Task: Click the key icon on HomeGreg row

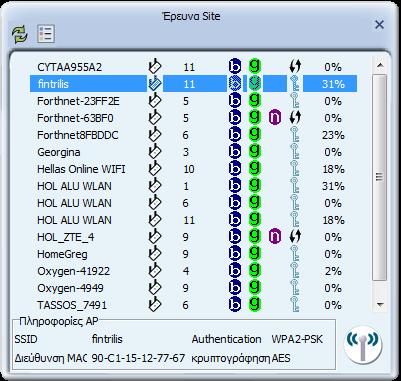Action: (x=295, y=254)
